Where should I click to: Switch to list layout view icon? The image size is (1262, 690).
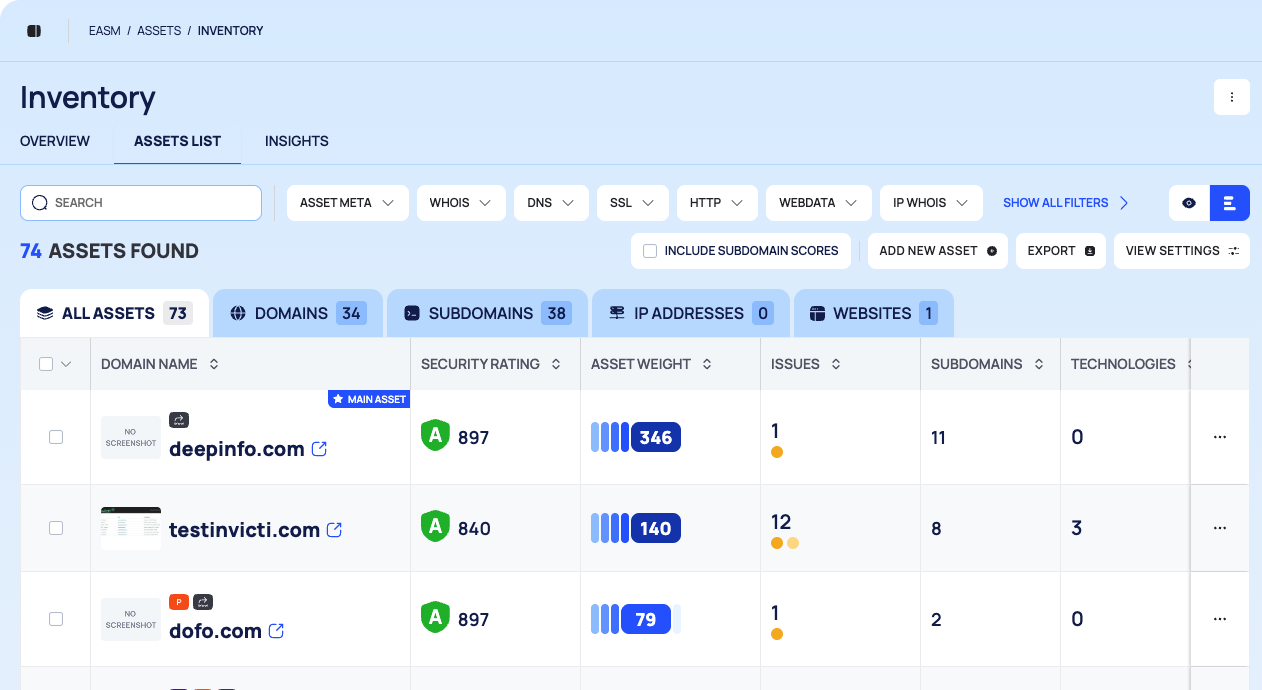(x=1230, y=203)
